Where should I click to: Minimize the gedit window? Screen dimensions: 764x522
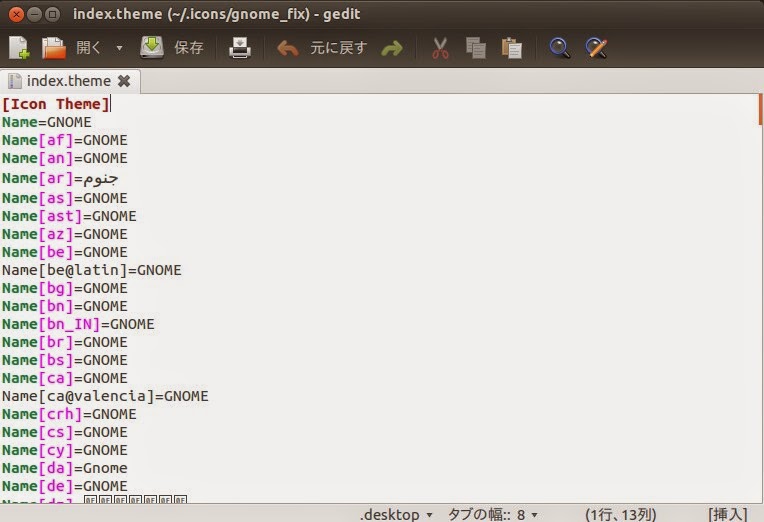[34, 15]
